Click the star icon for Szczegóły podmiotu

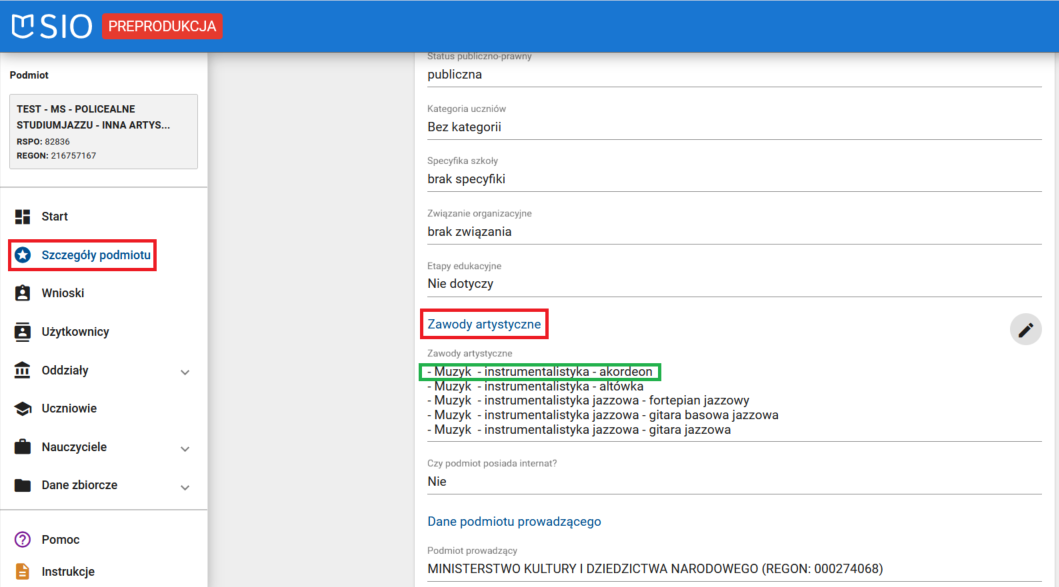(23, 255)
